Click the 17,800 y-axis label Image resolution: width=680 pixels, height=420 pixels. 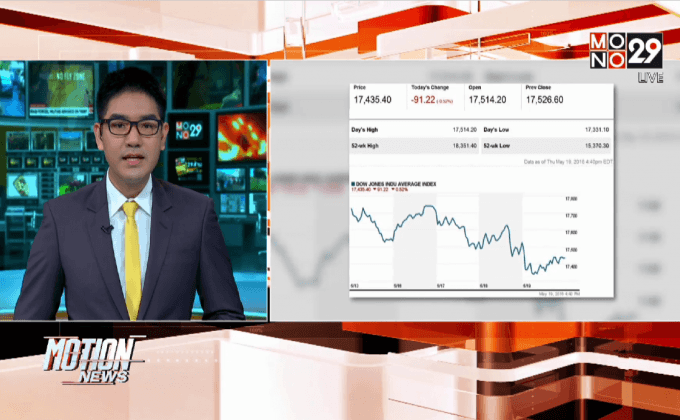point(571,199)
